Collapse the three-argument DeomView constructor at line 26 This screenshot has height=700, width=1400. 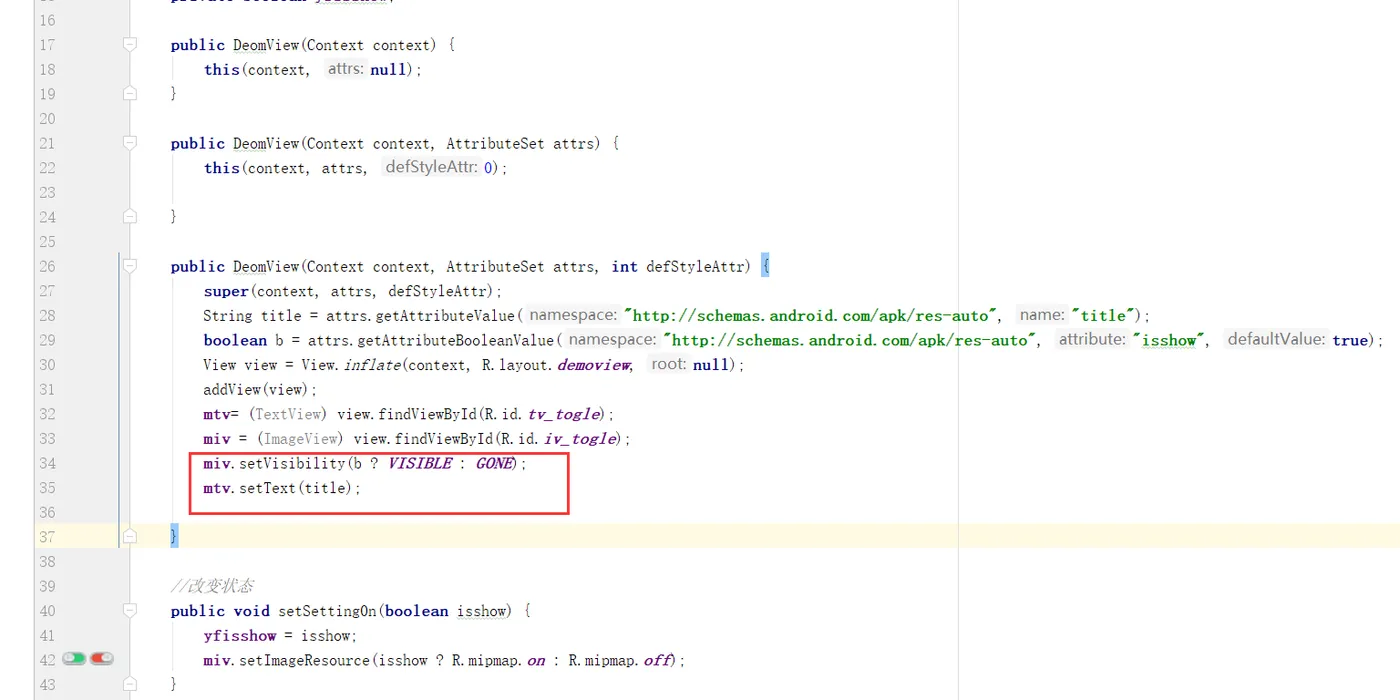[x=129, y=266]
